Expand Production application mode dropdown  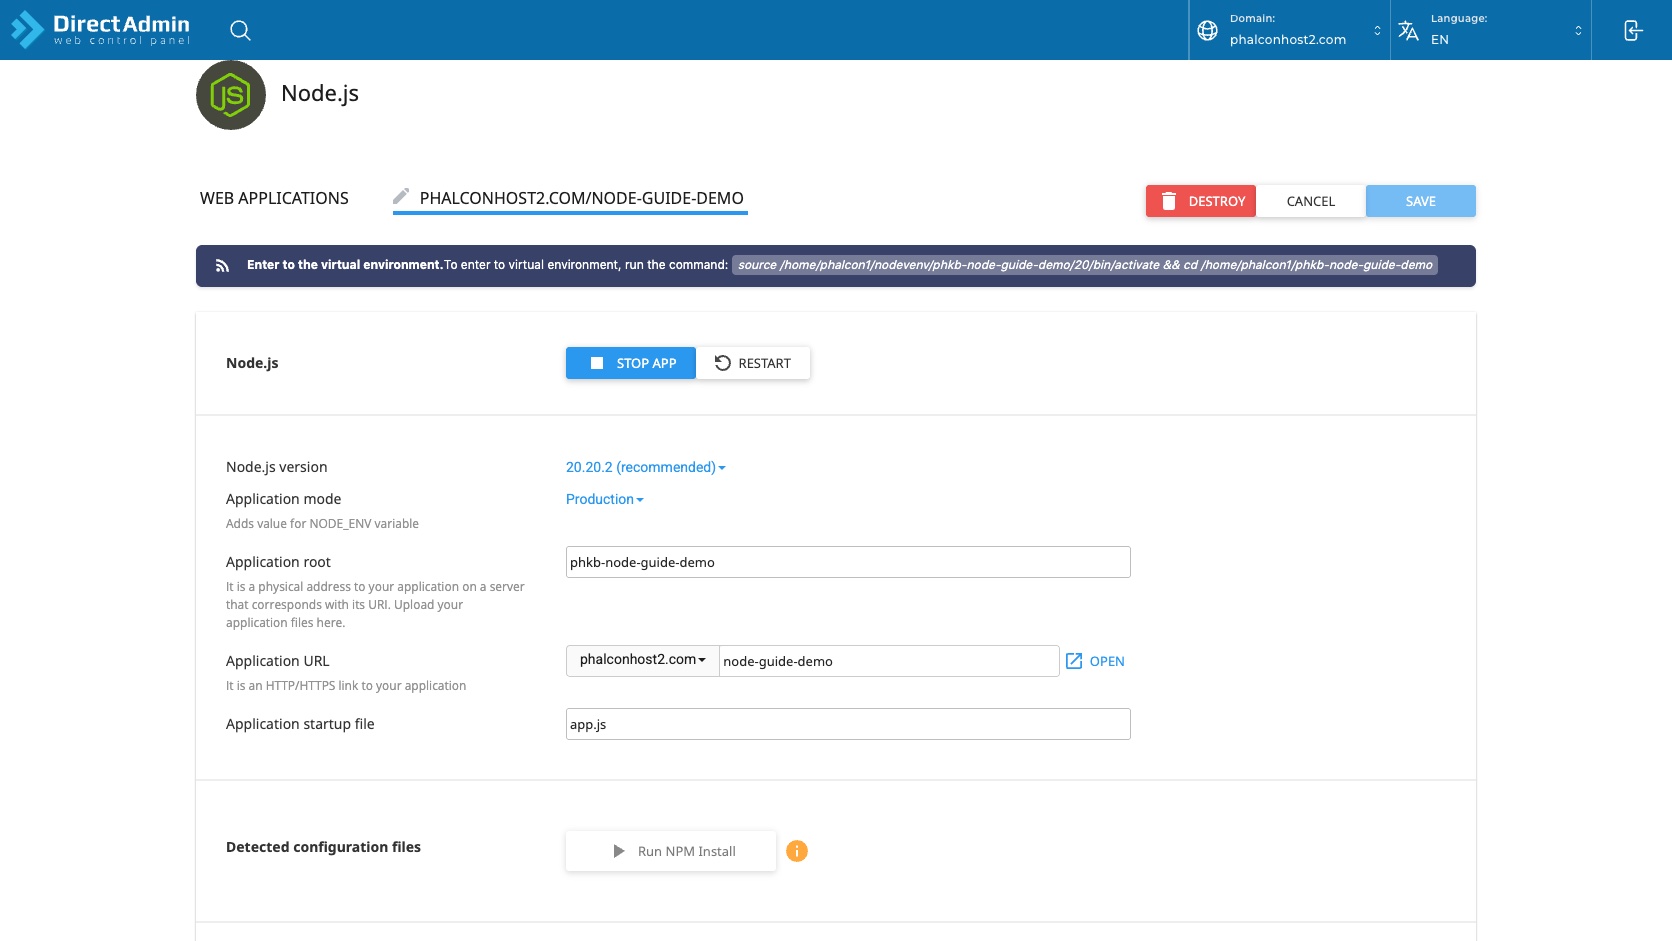coord(604,499)
